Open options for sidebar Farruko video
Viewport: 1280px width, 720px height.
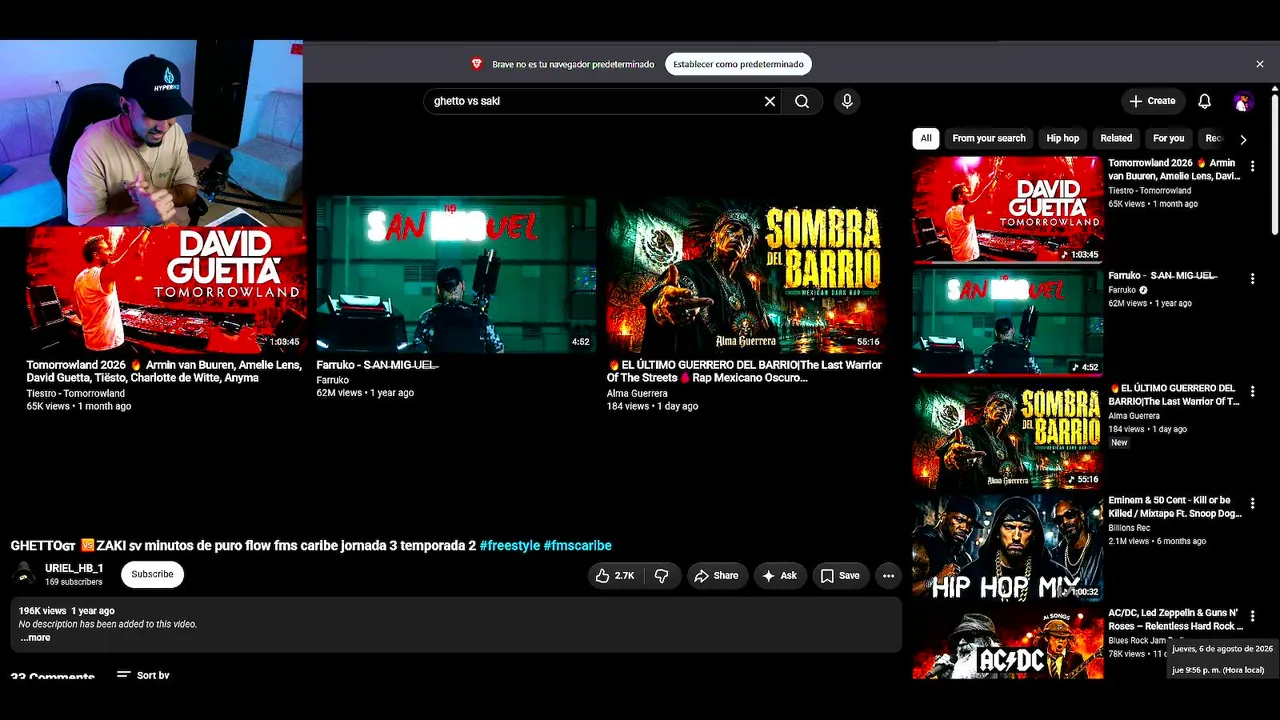tap(1252, 279)
